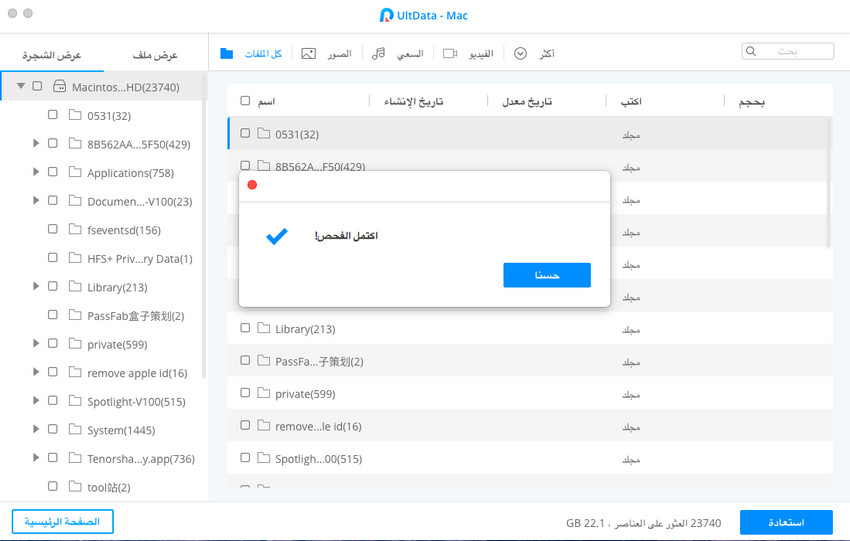Click the Photos picture icon in toolbar
The height and width of the screenshot is (541, 850).
(x=308, y=53)
